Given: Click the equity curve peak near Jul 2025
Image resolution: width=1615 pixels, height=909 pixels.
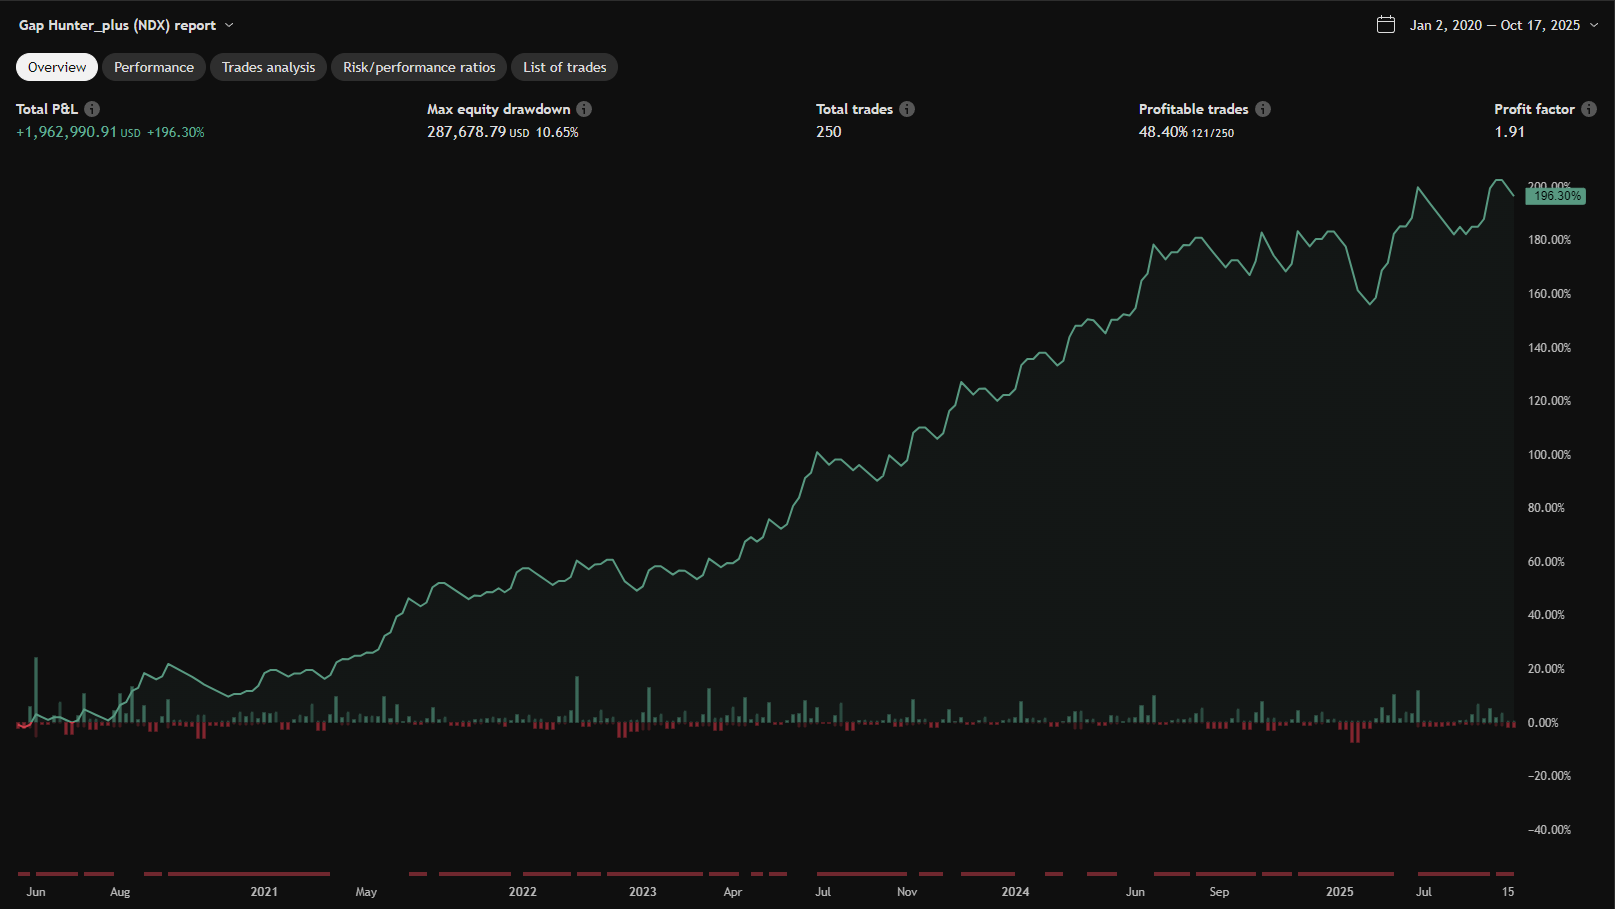Looking at the screenshot, I should (x=1418, y=188).
